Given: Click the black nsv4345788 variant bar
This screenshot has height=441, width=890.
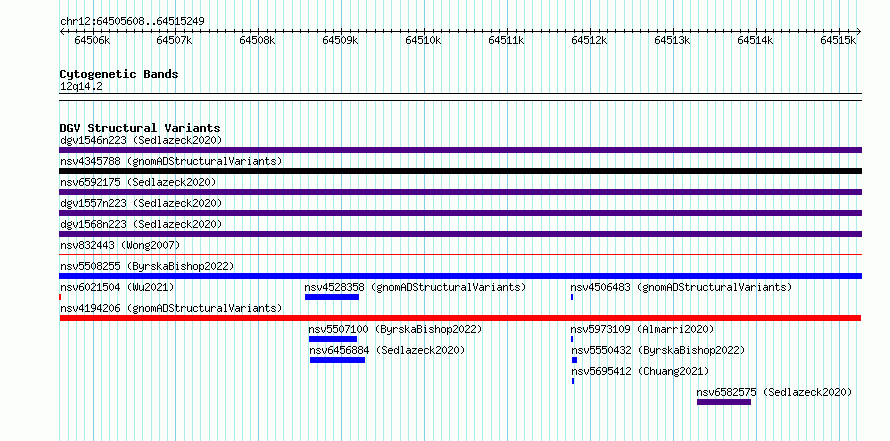Looking at the screenshot, I should (460, 171).
